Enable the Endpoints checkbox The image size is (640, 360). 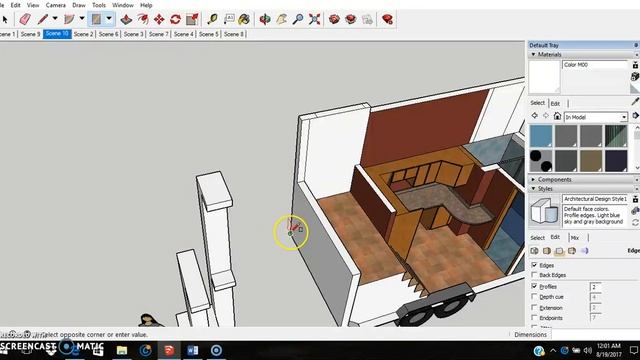tap(534, 317)
